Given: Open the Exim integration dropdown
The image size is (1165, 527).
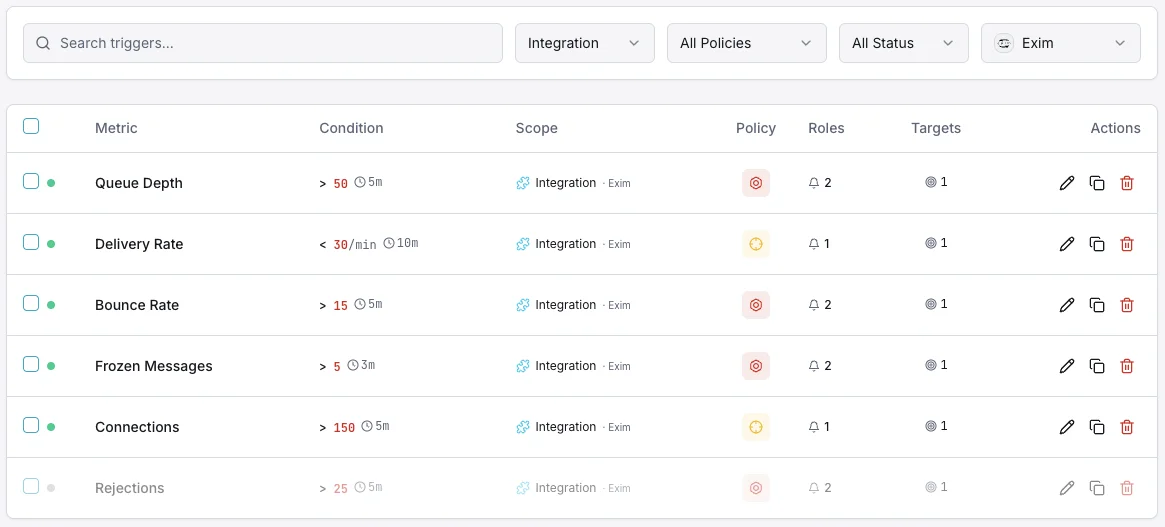Looking at the screenshot, I should click(x=1061, y=43).
